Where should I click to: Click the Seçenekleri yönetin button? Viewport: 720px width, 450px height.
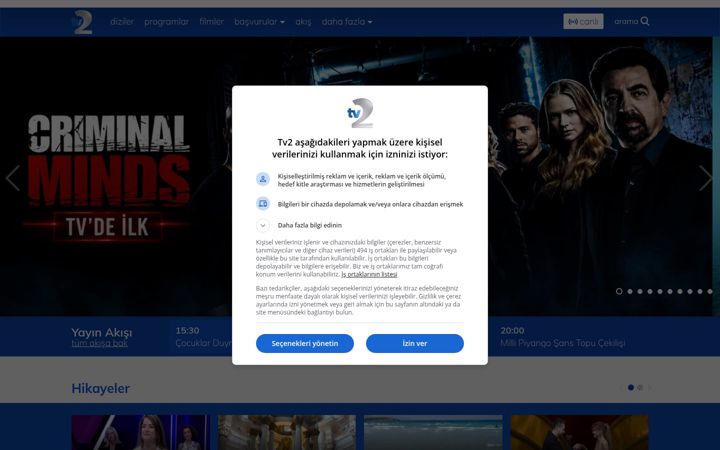pos(305,343)
